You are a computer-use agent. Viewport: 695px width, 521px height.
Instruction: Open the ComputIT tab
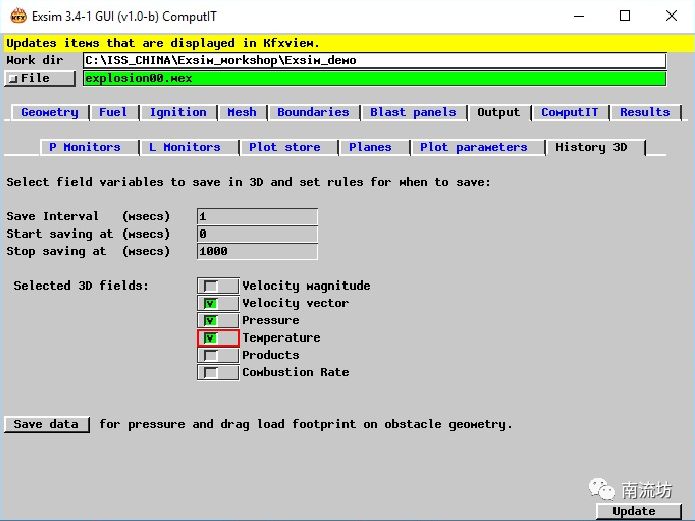click(x=570, y=112)
